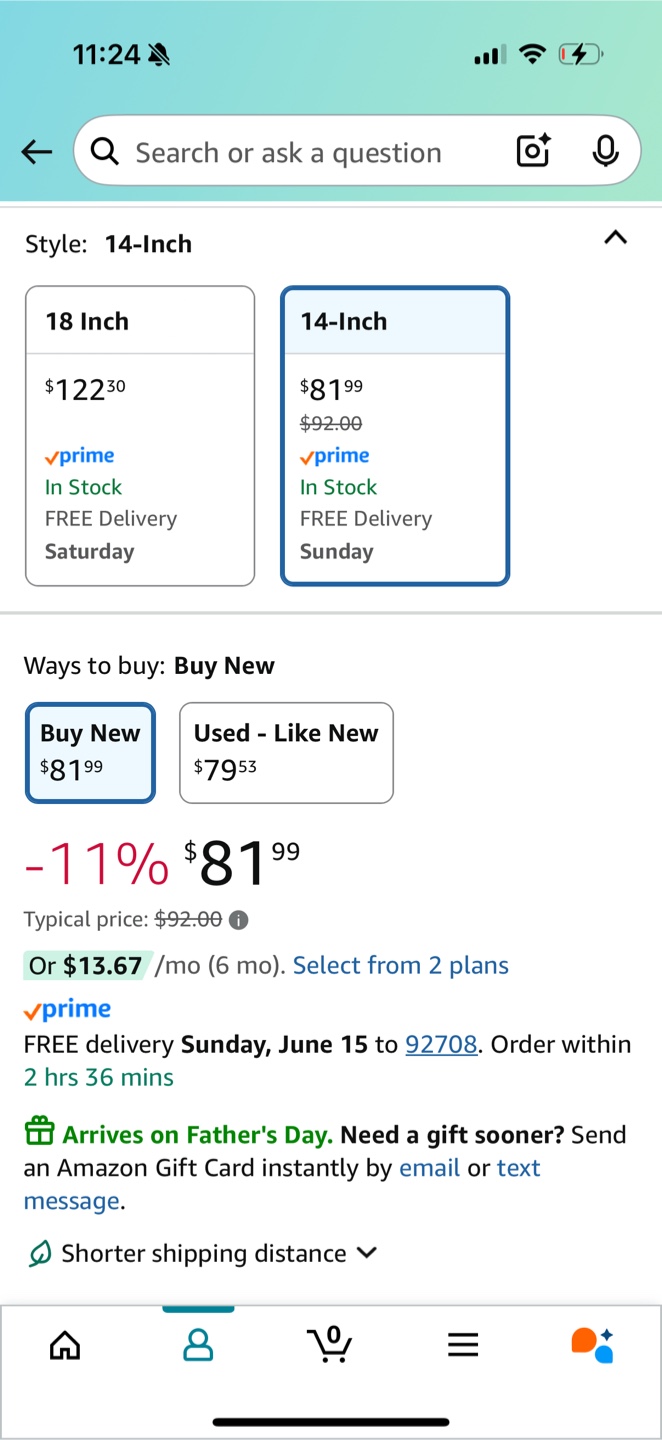662x1440 pixels.
Task: Select the 14-Inch style option
Action: (x=395, y=436)
